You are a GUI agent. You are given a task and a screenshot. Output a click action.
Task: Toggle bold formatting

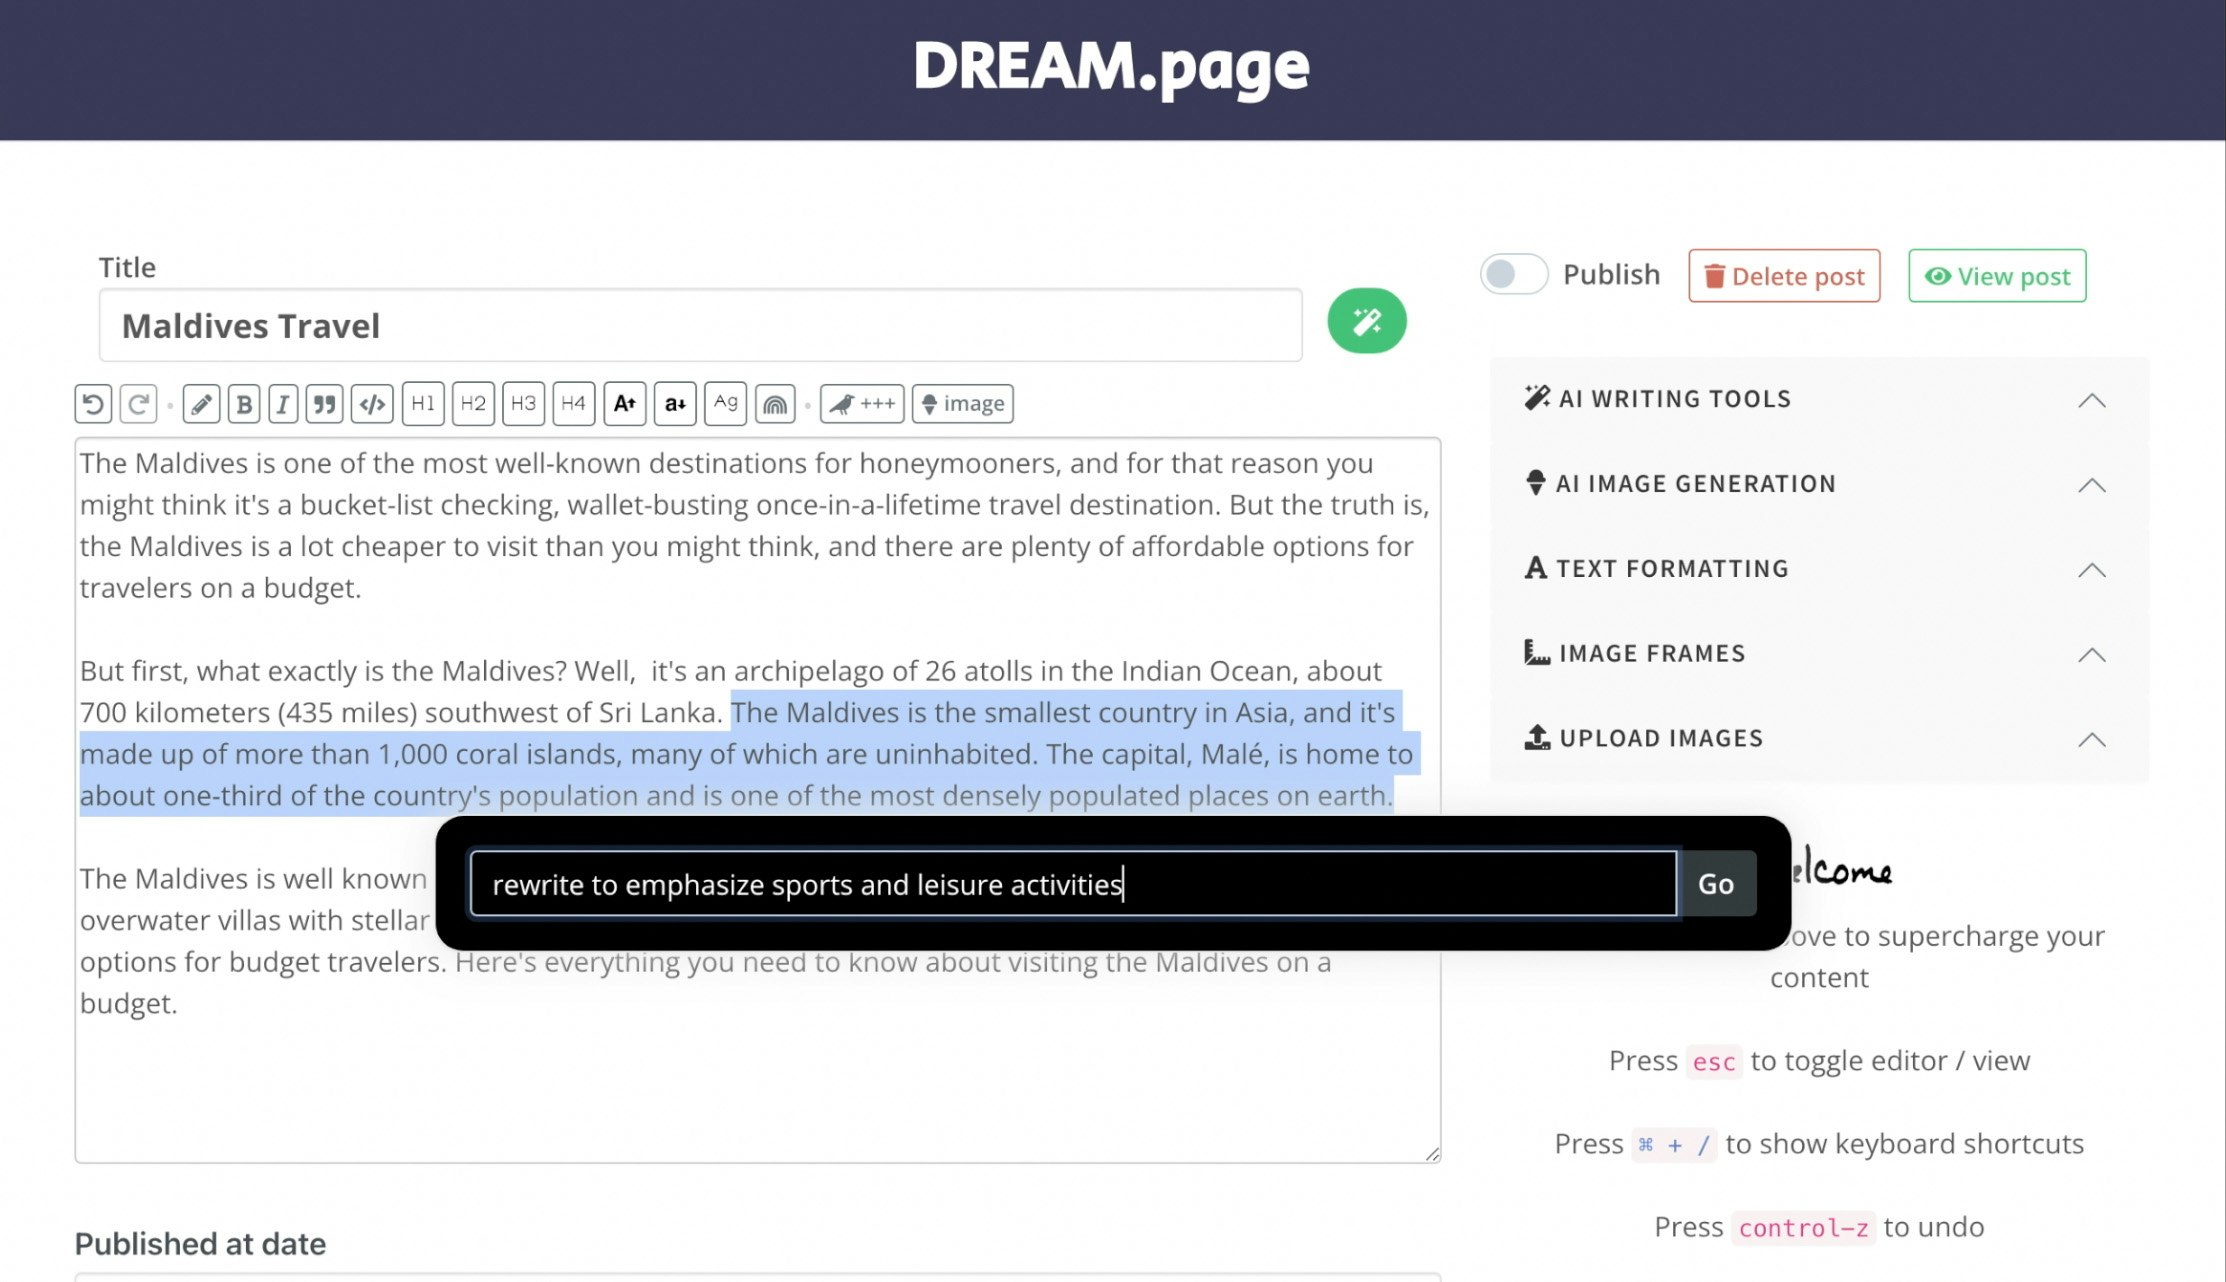(x=244, y=404)
